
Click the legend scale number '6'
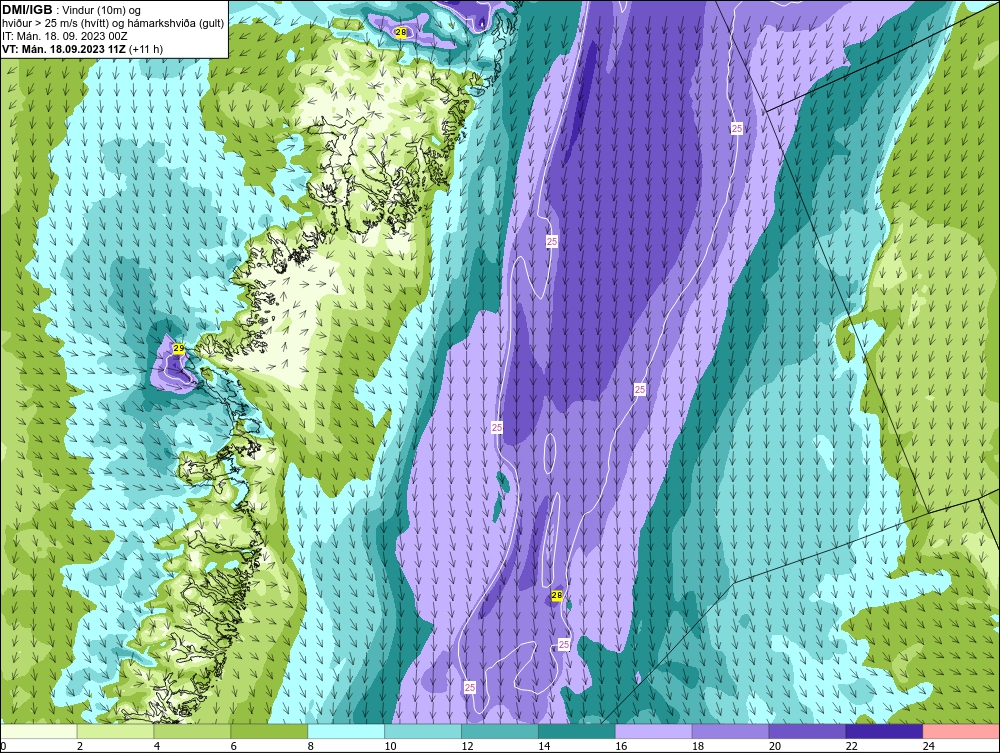[233, 746]
